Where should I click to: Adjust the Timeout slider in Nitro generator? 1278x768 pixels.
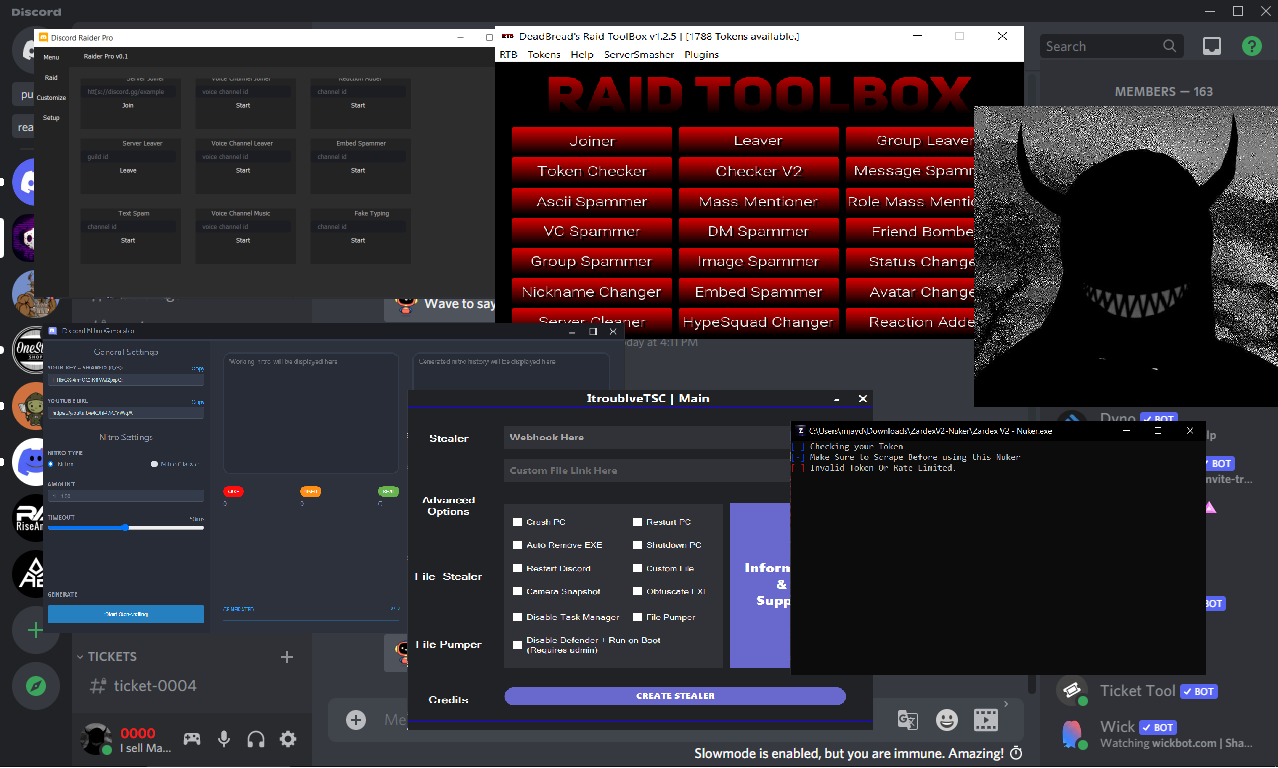click(x=126, y=527)
